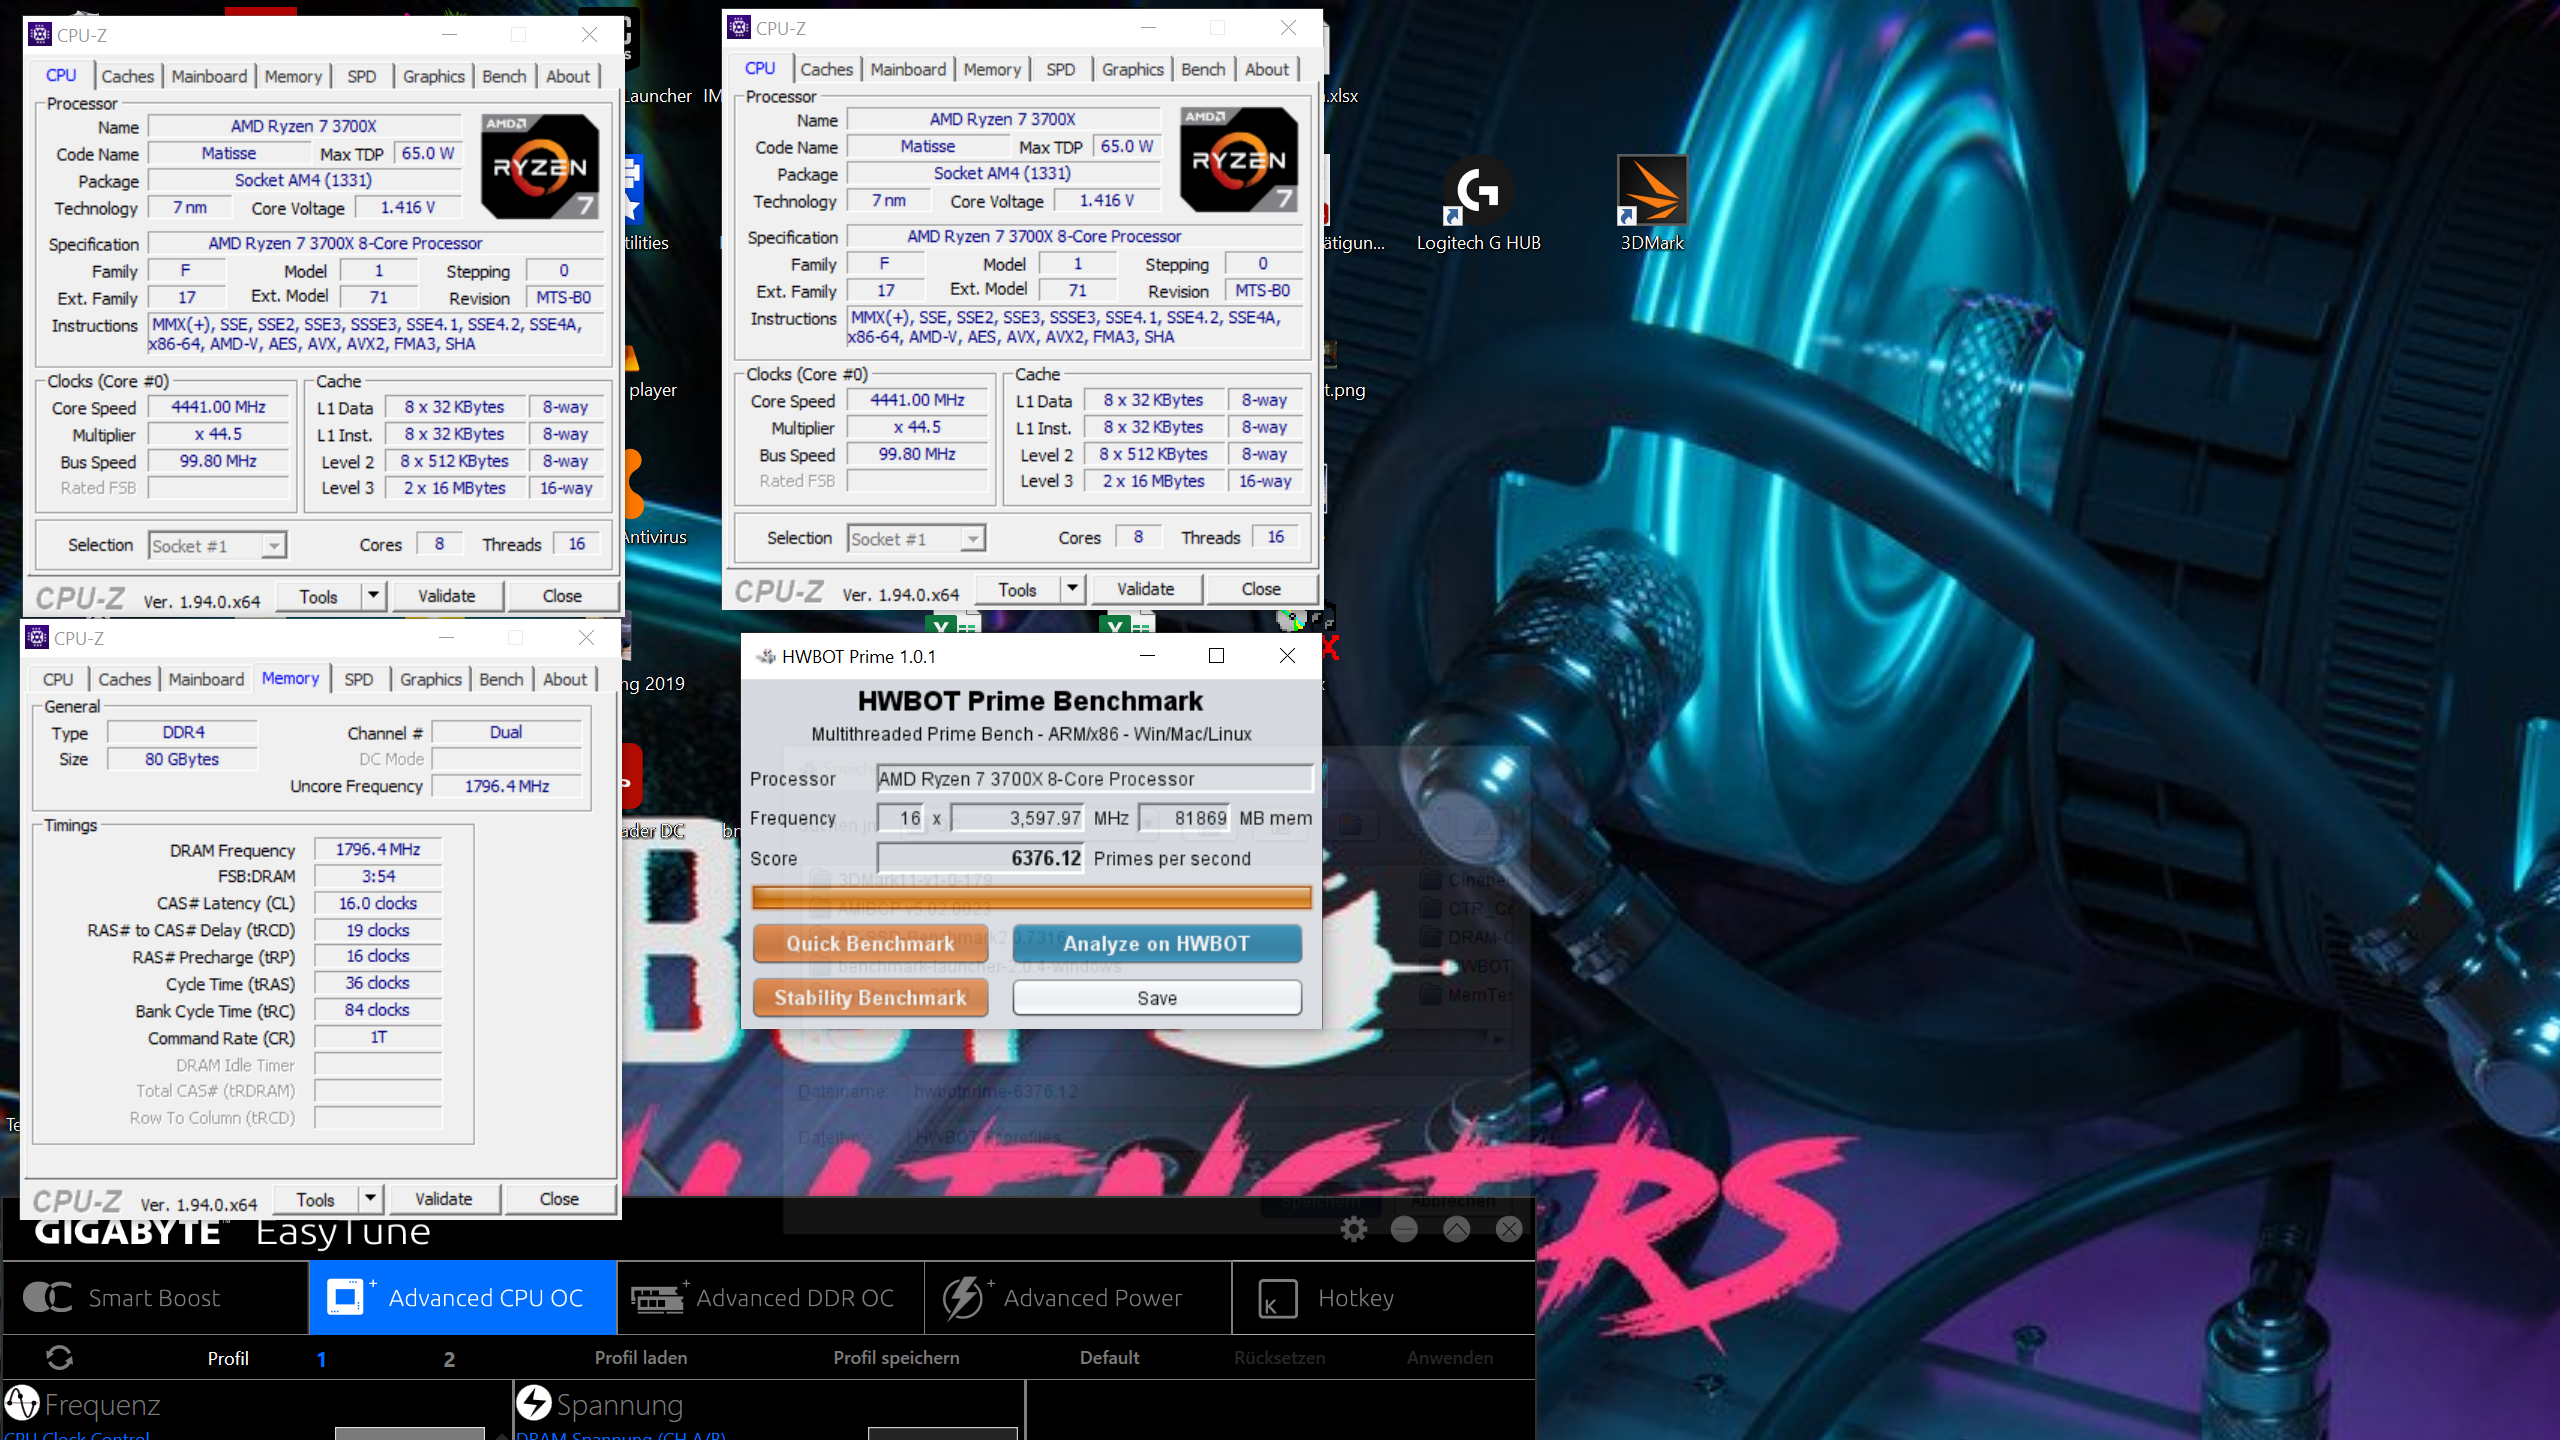Open SPD tab in CPU-Z Memory window
Image resolution: width=2560 pixels, height=1440 pixels.
358,679
